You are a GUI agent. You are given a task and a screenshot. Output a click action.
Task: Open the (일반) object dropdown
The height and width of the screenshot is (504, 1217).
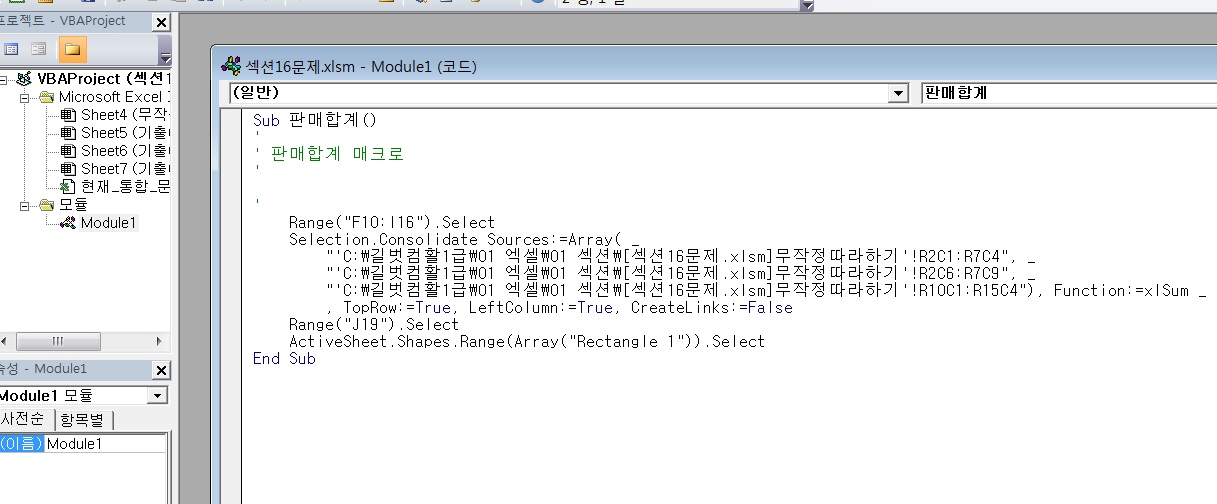(898, 93)
